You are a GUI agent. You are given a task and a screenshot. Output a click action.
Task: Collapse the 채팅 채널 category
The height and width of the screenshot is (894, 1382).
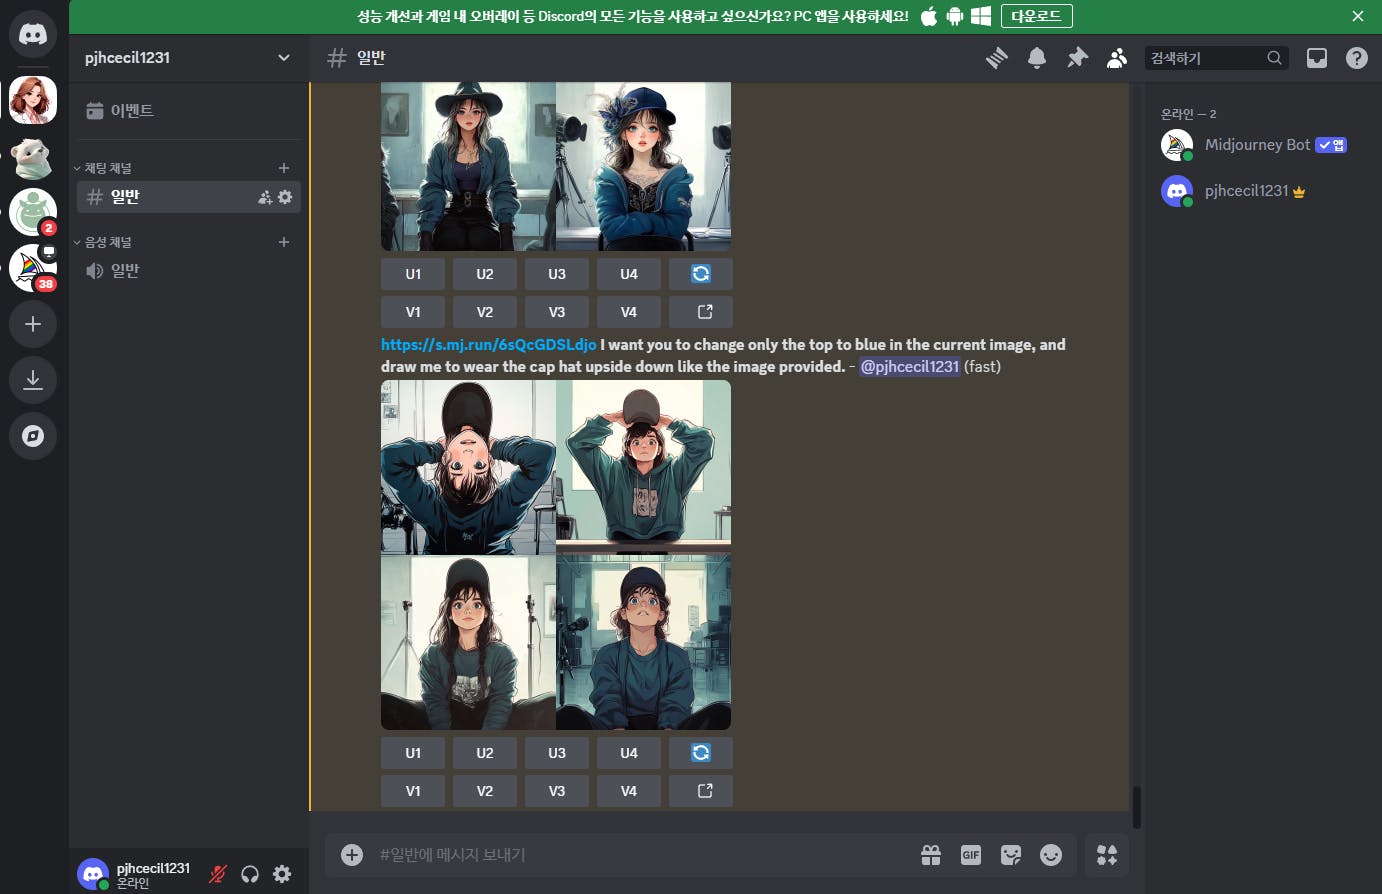click(107, 168)
